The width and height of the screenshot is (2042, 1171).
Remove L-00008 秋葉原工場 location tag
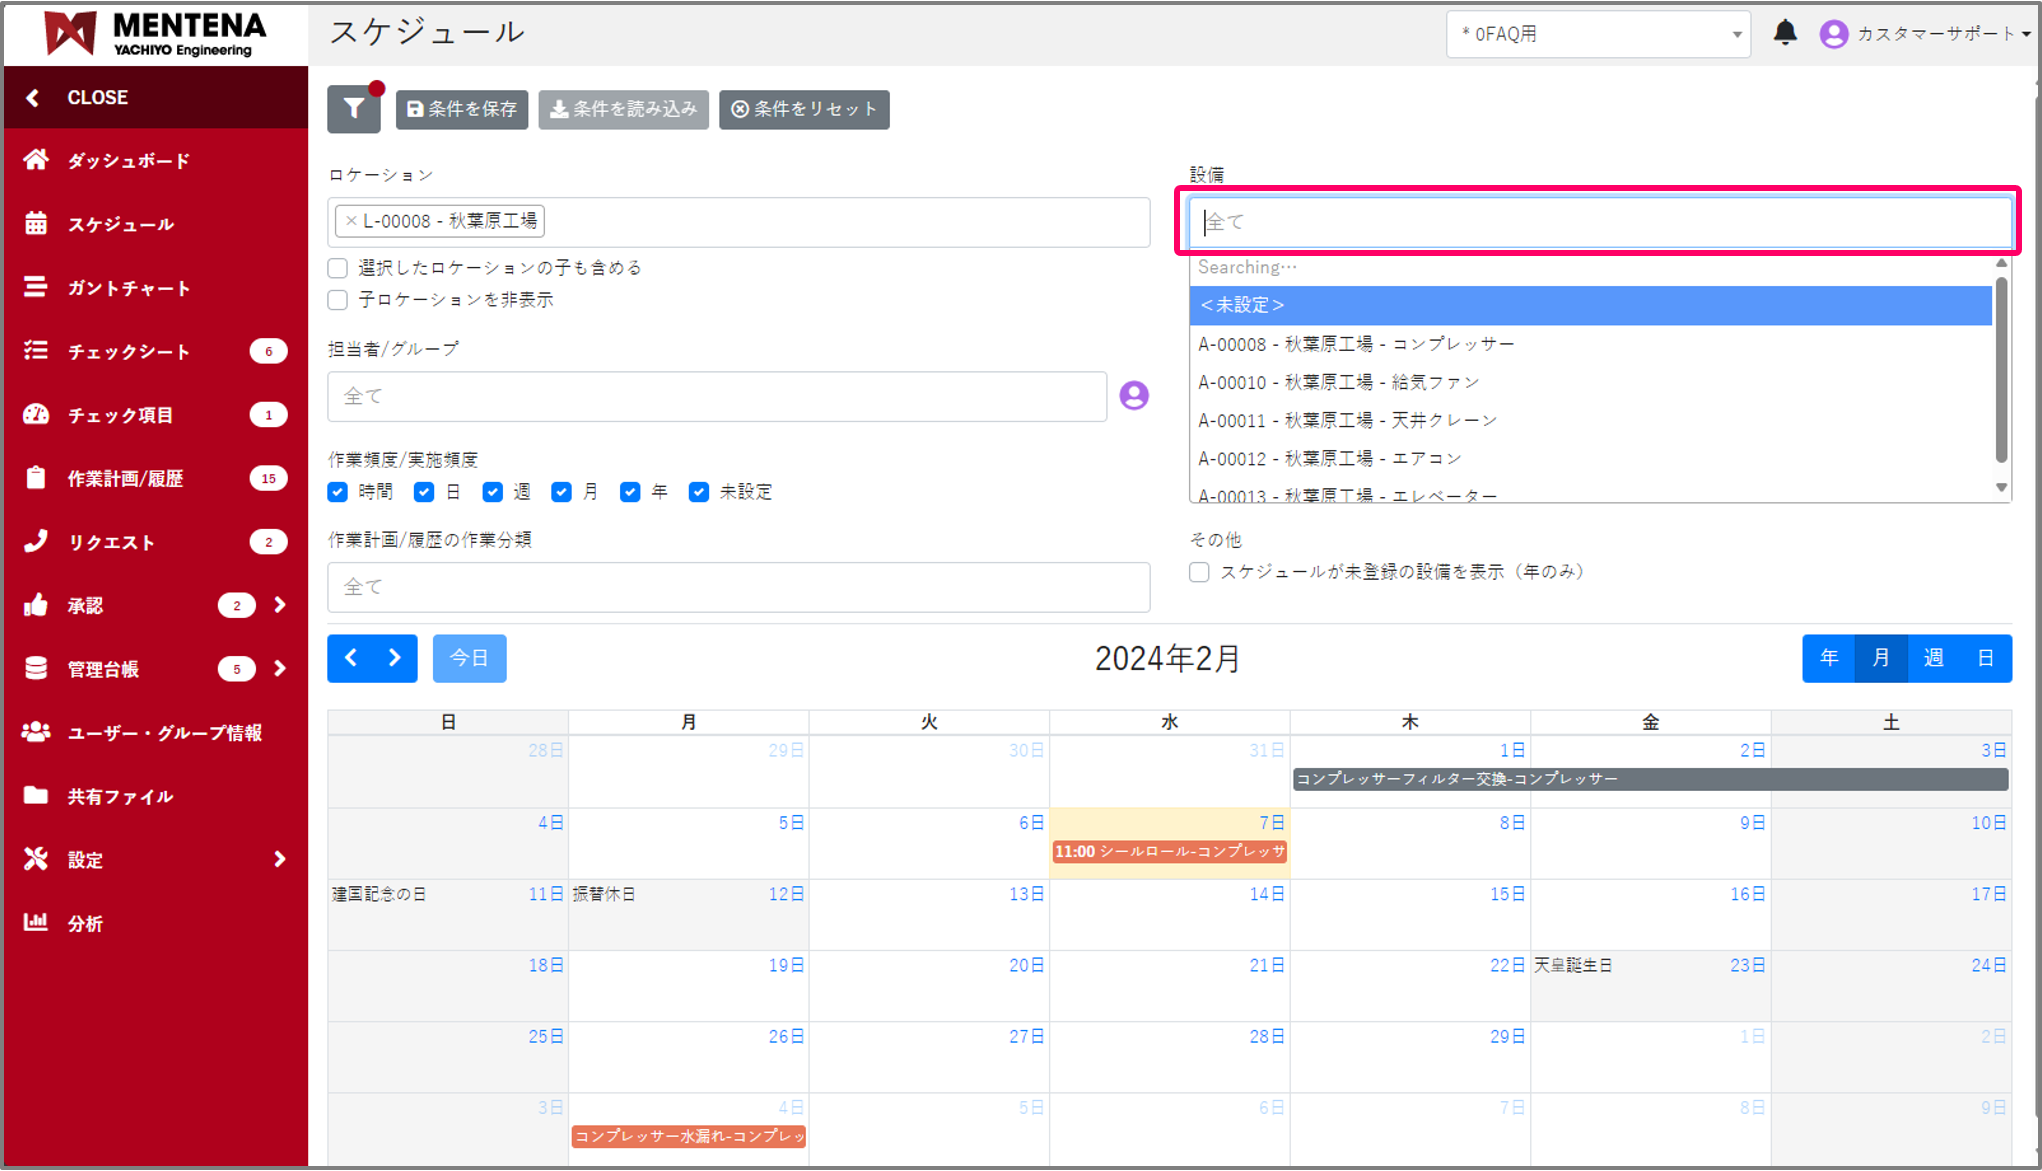coord(351,221)
